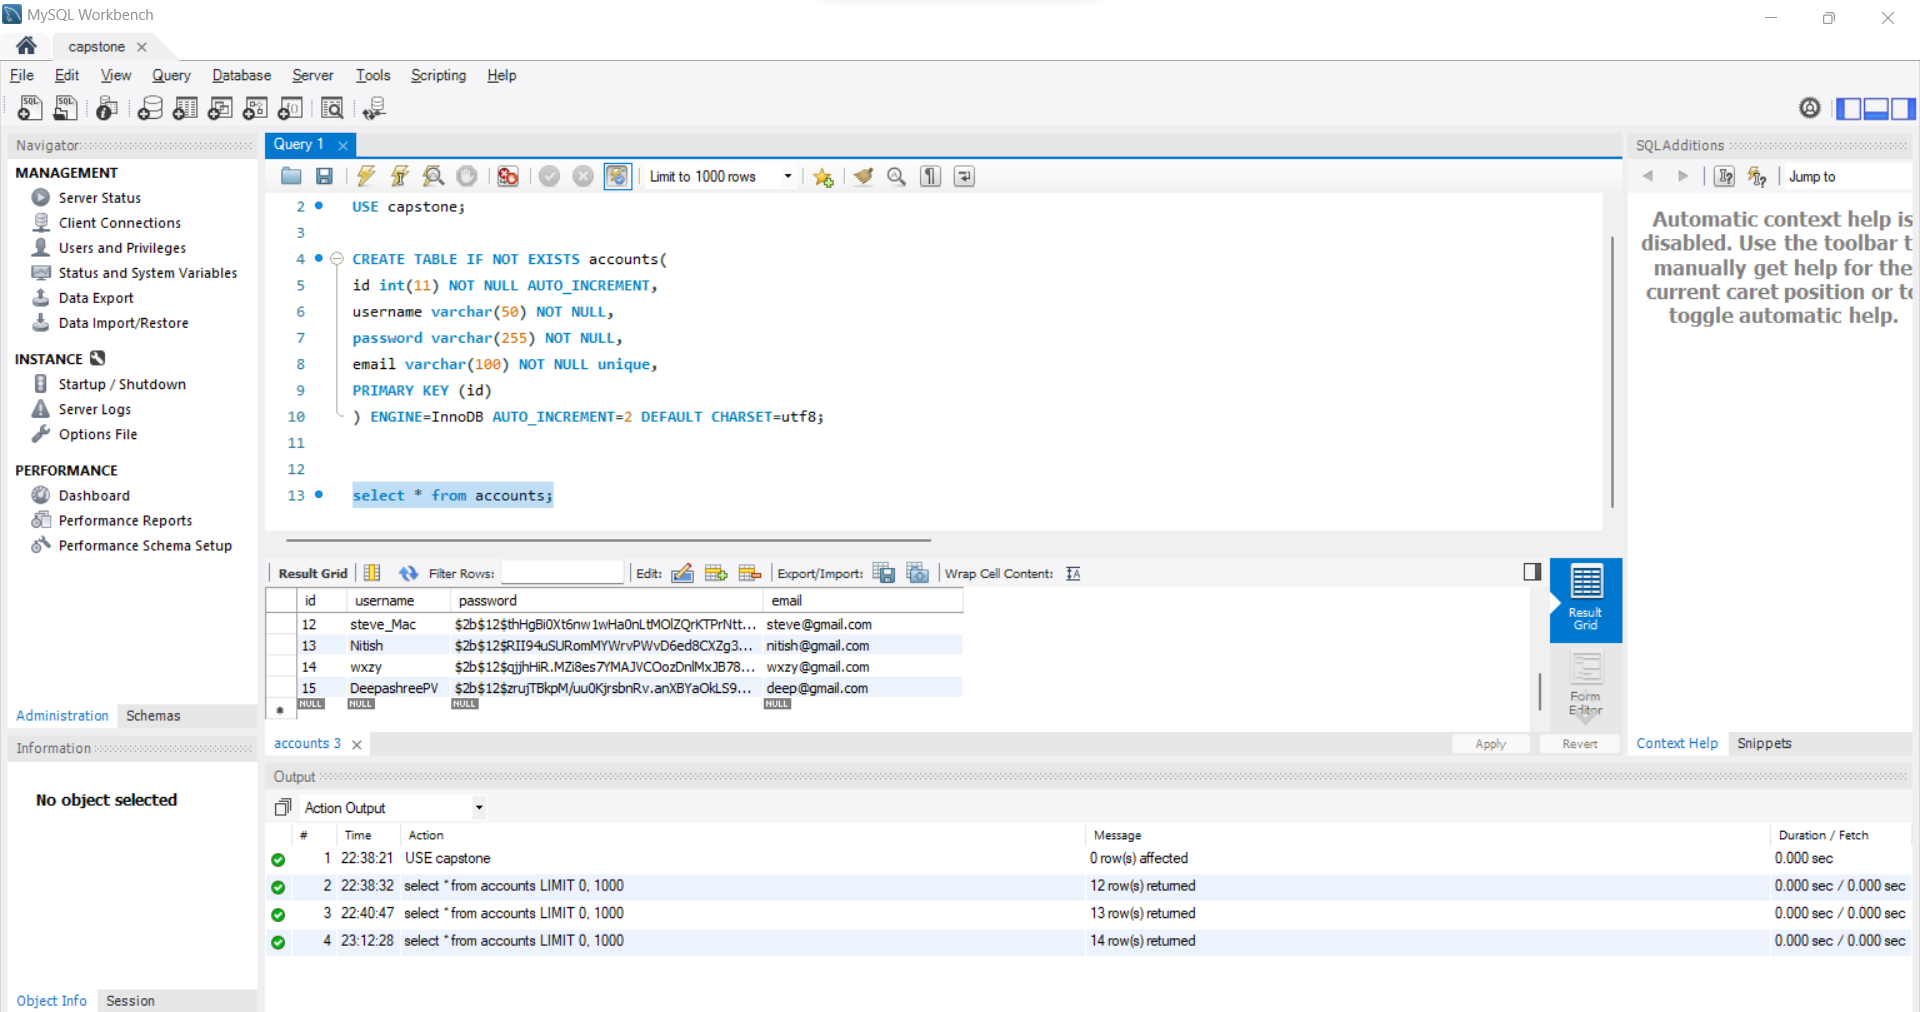Viewport: 1920px width, 1012px height.
Task: Toggle bottom output panel
Action: pyautogui.click(x=1876, y=108)
